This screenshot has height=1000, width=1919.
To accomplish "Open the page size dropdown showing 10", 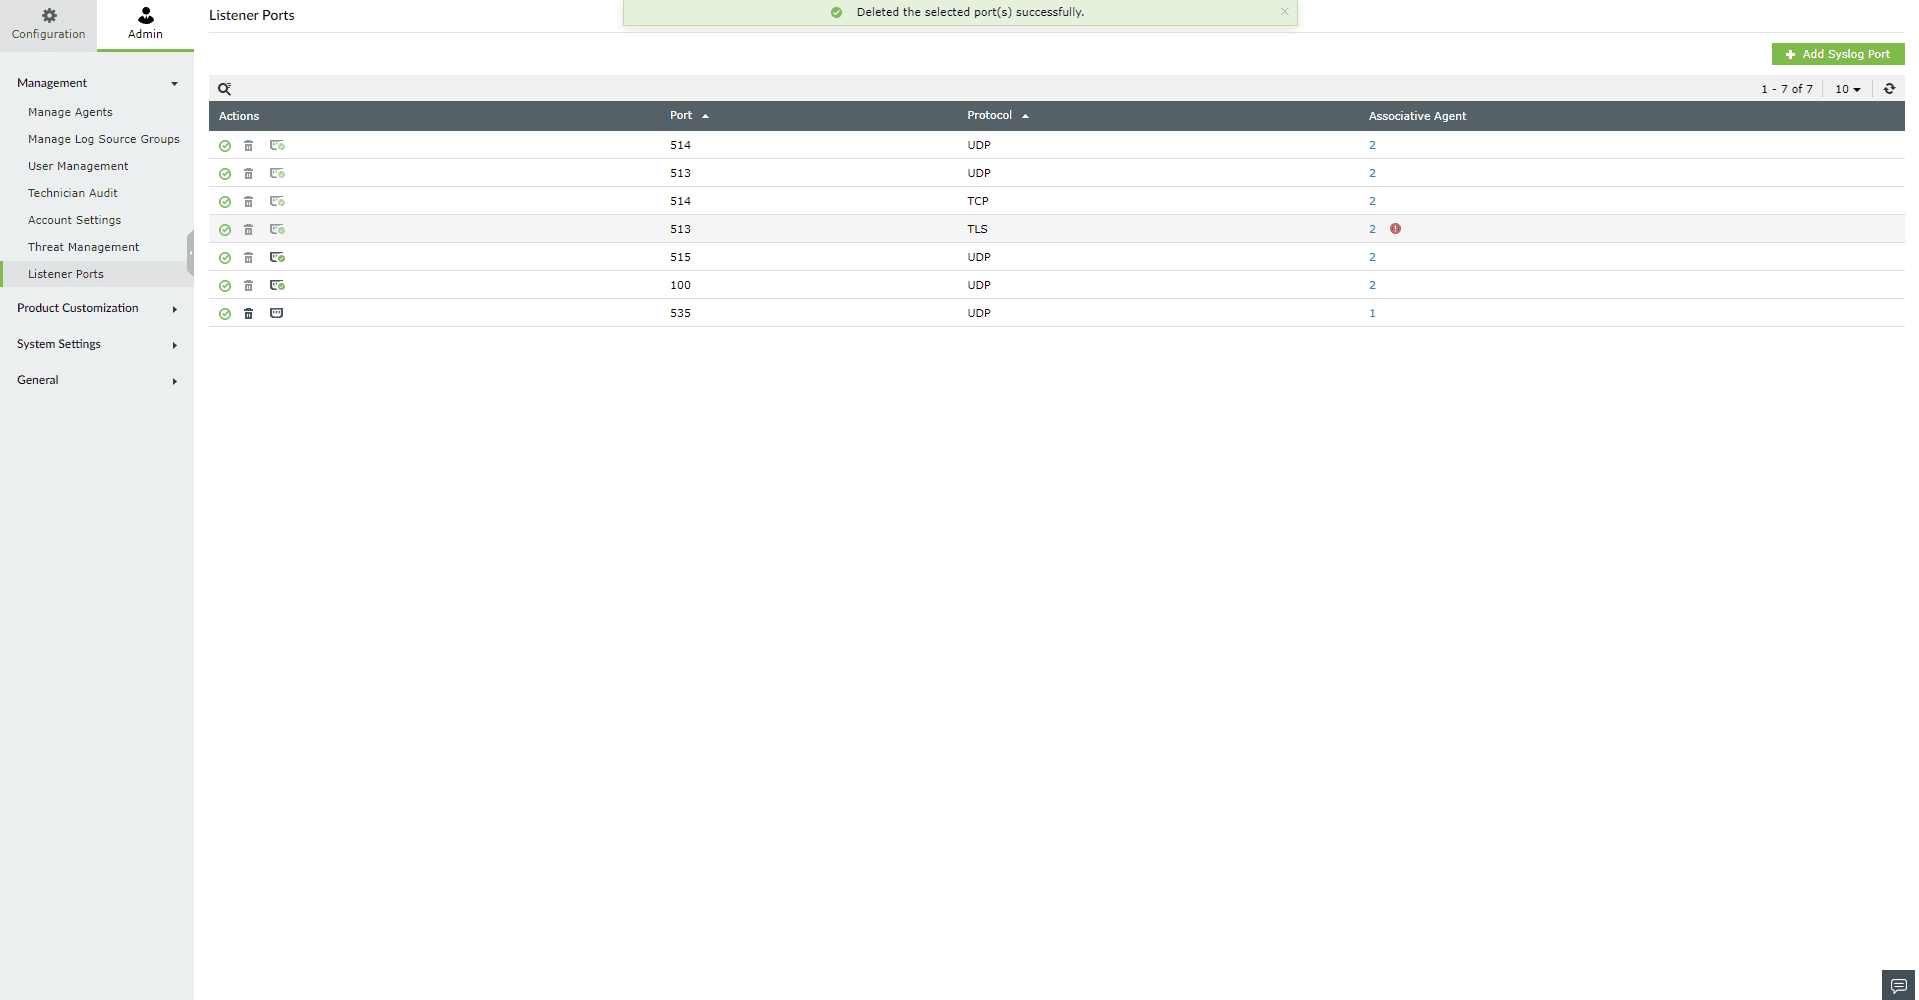I will (x=1847, y=89).
